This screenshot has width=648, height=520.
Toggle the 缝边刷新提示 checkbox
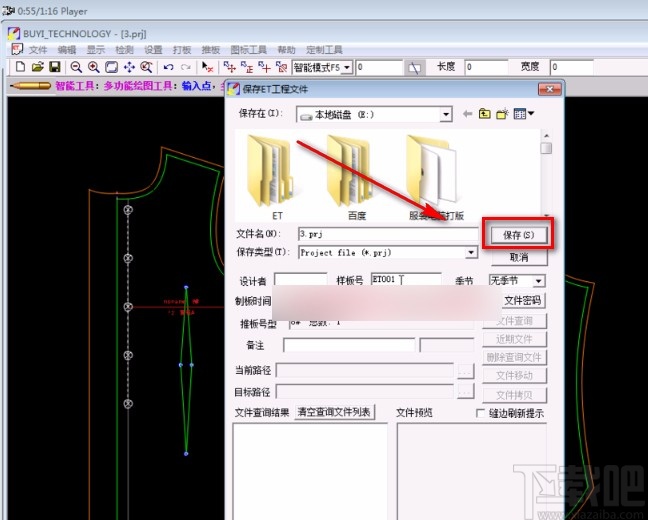tap(480, 413)
